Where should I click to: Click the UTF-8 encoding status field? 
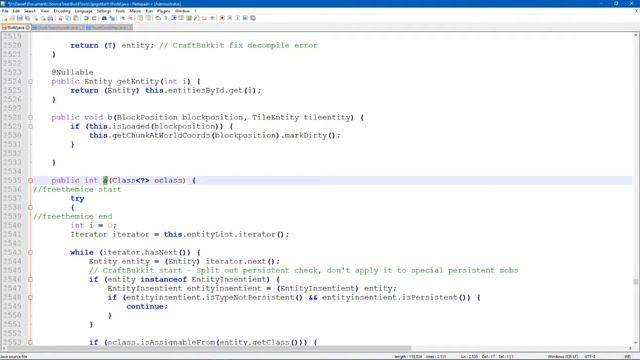pyautogui.click(x=590, y=356)
